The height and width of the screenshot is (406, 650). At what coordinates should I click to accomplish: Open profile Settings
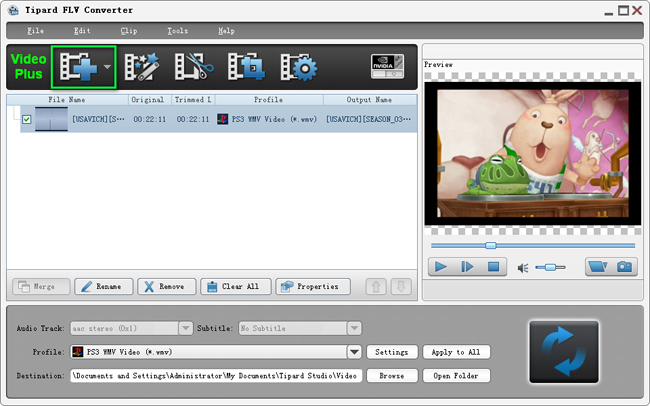click(x=392, y=352)
